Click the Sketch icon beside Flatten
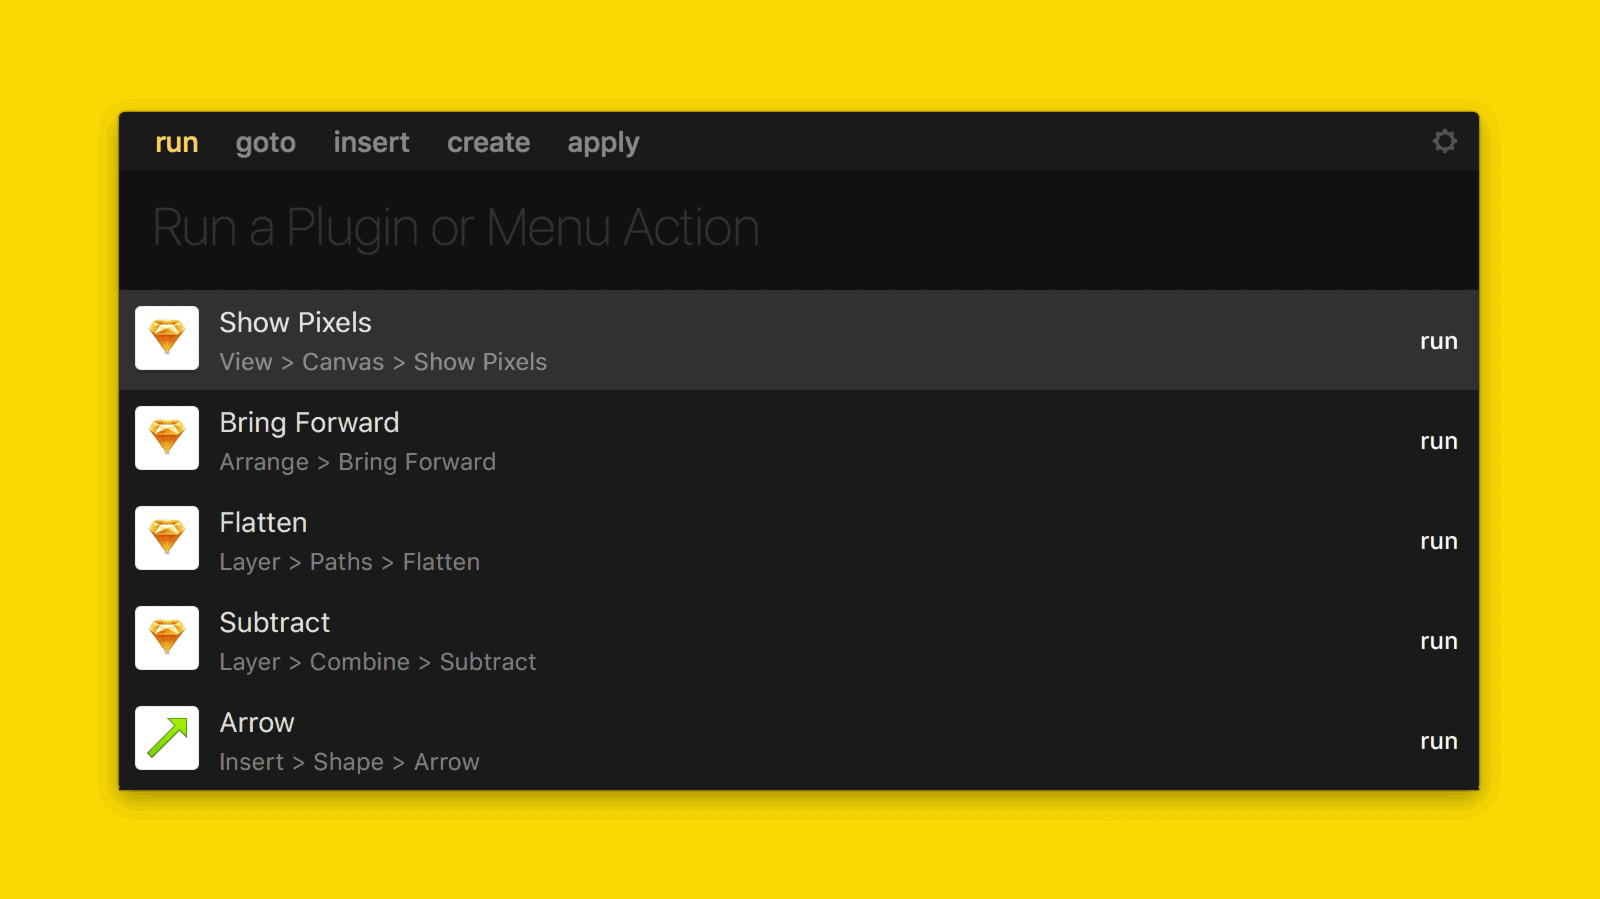 [x=167, y=538]
